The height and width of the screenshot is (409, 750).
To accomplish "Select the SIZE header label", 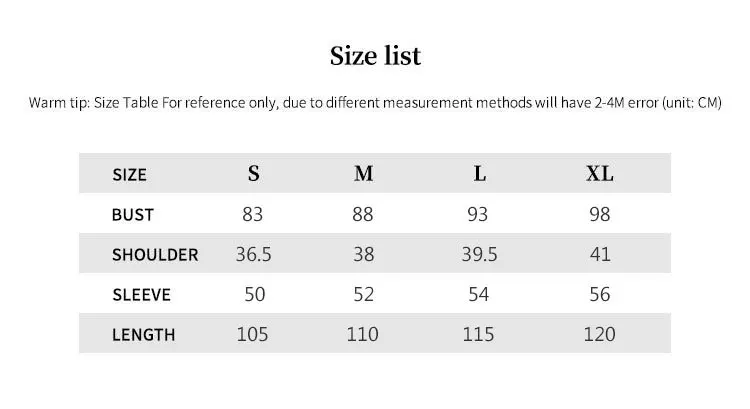I will (130, 175).
